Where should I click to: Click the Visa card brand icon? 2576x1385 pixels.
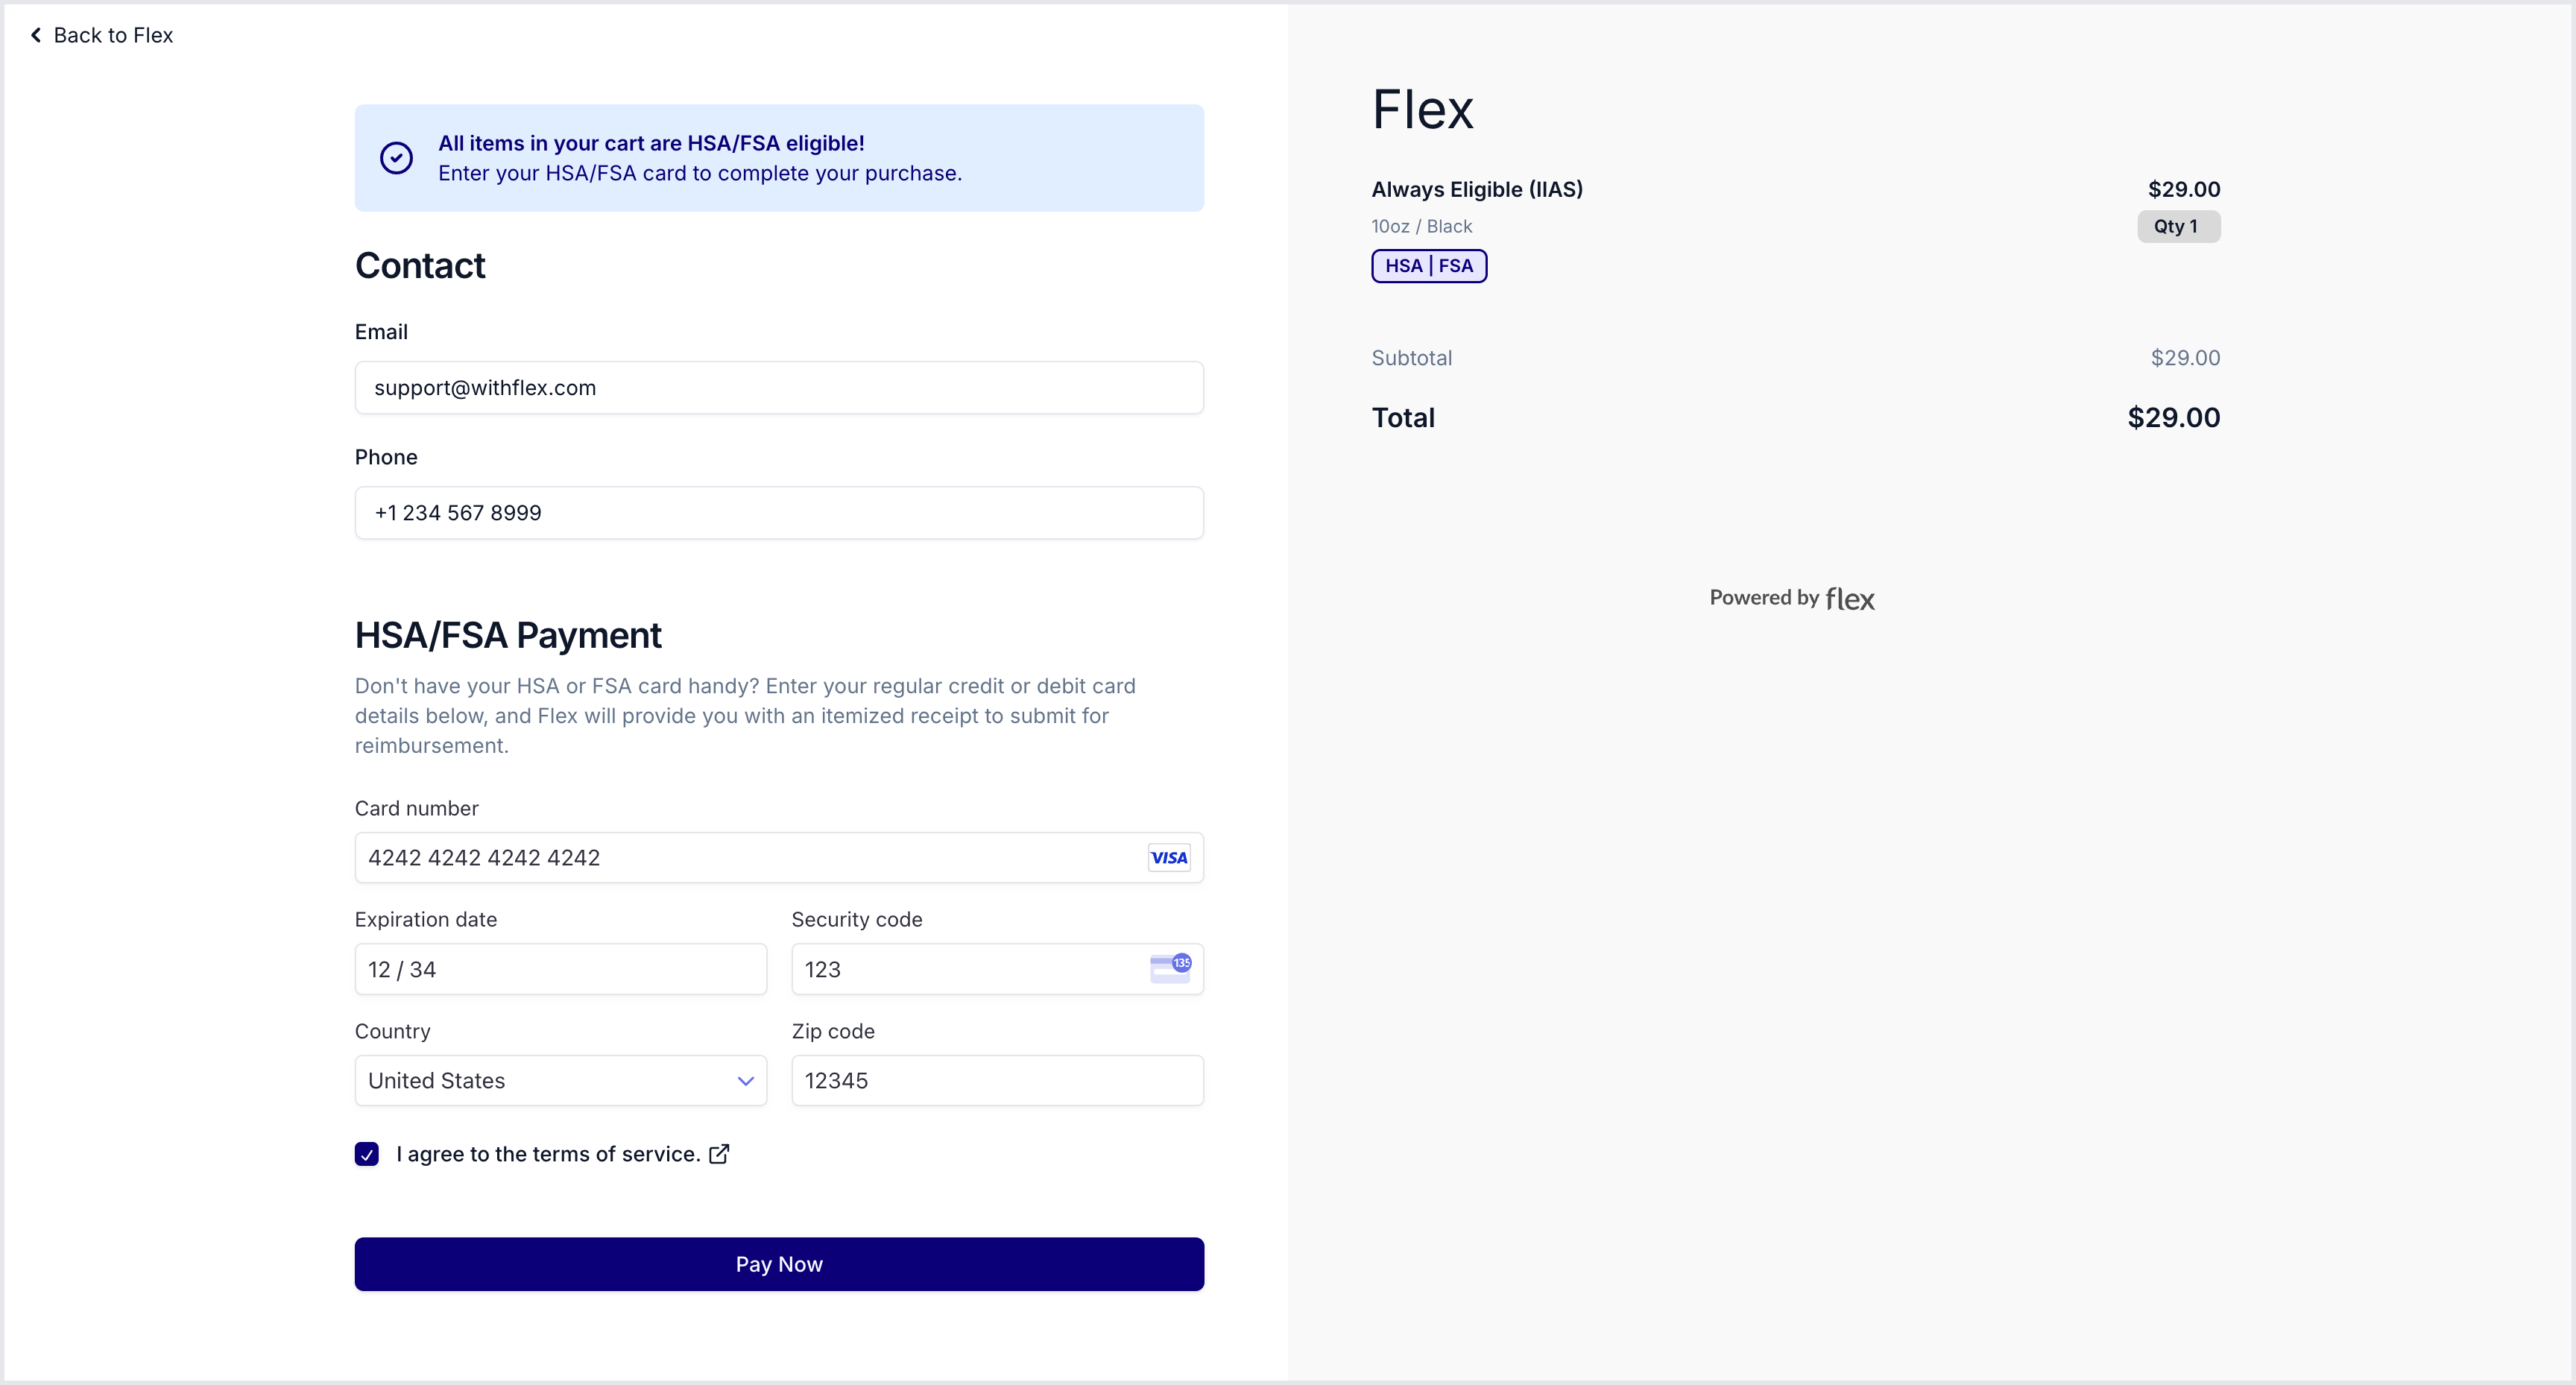click(x=1168, y=857)
